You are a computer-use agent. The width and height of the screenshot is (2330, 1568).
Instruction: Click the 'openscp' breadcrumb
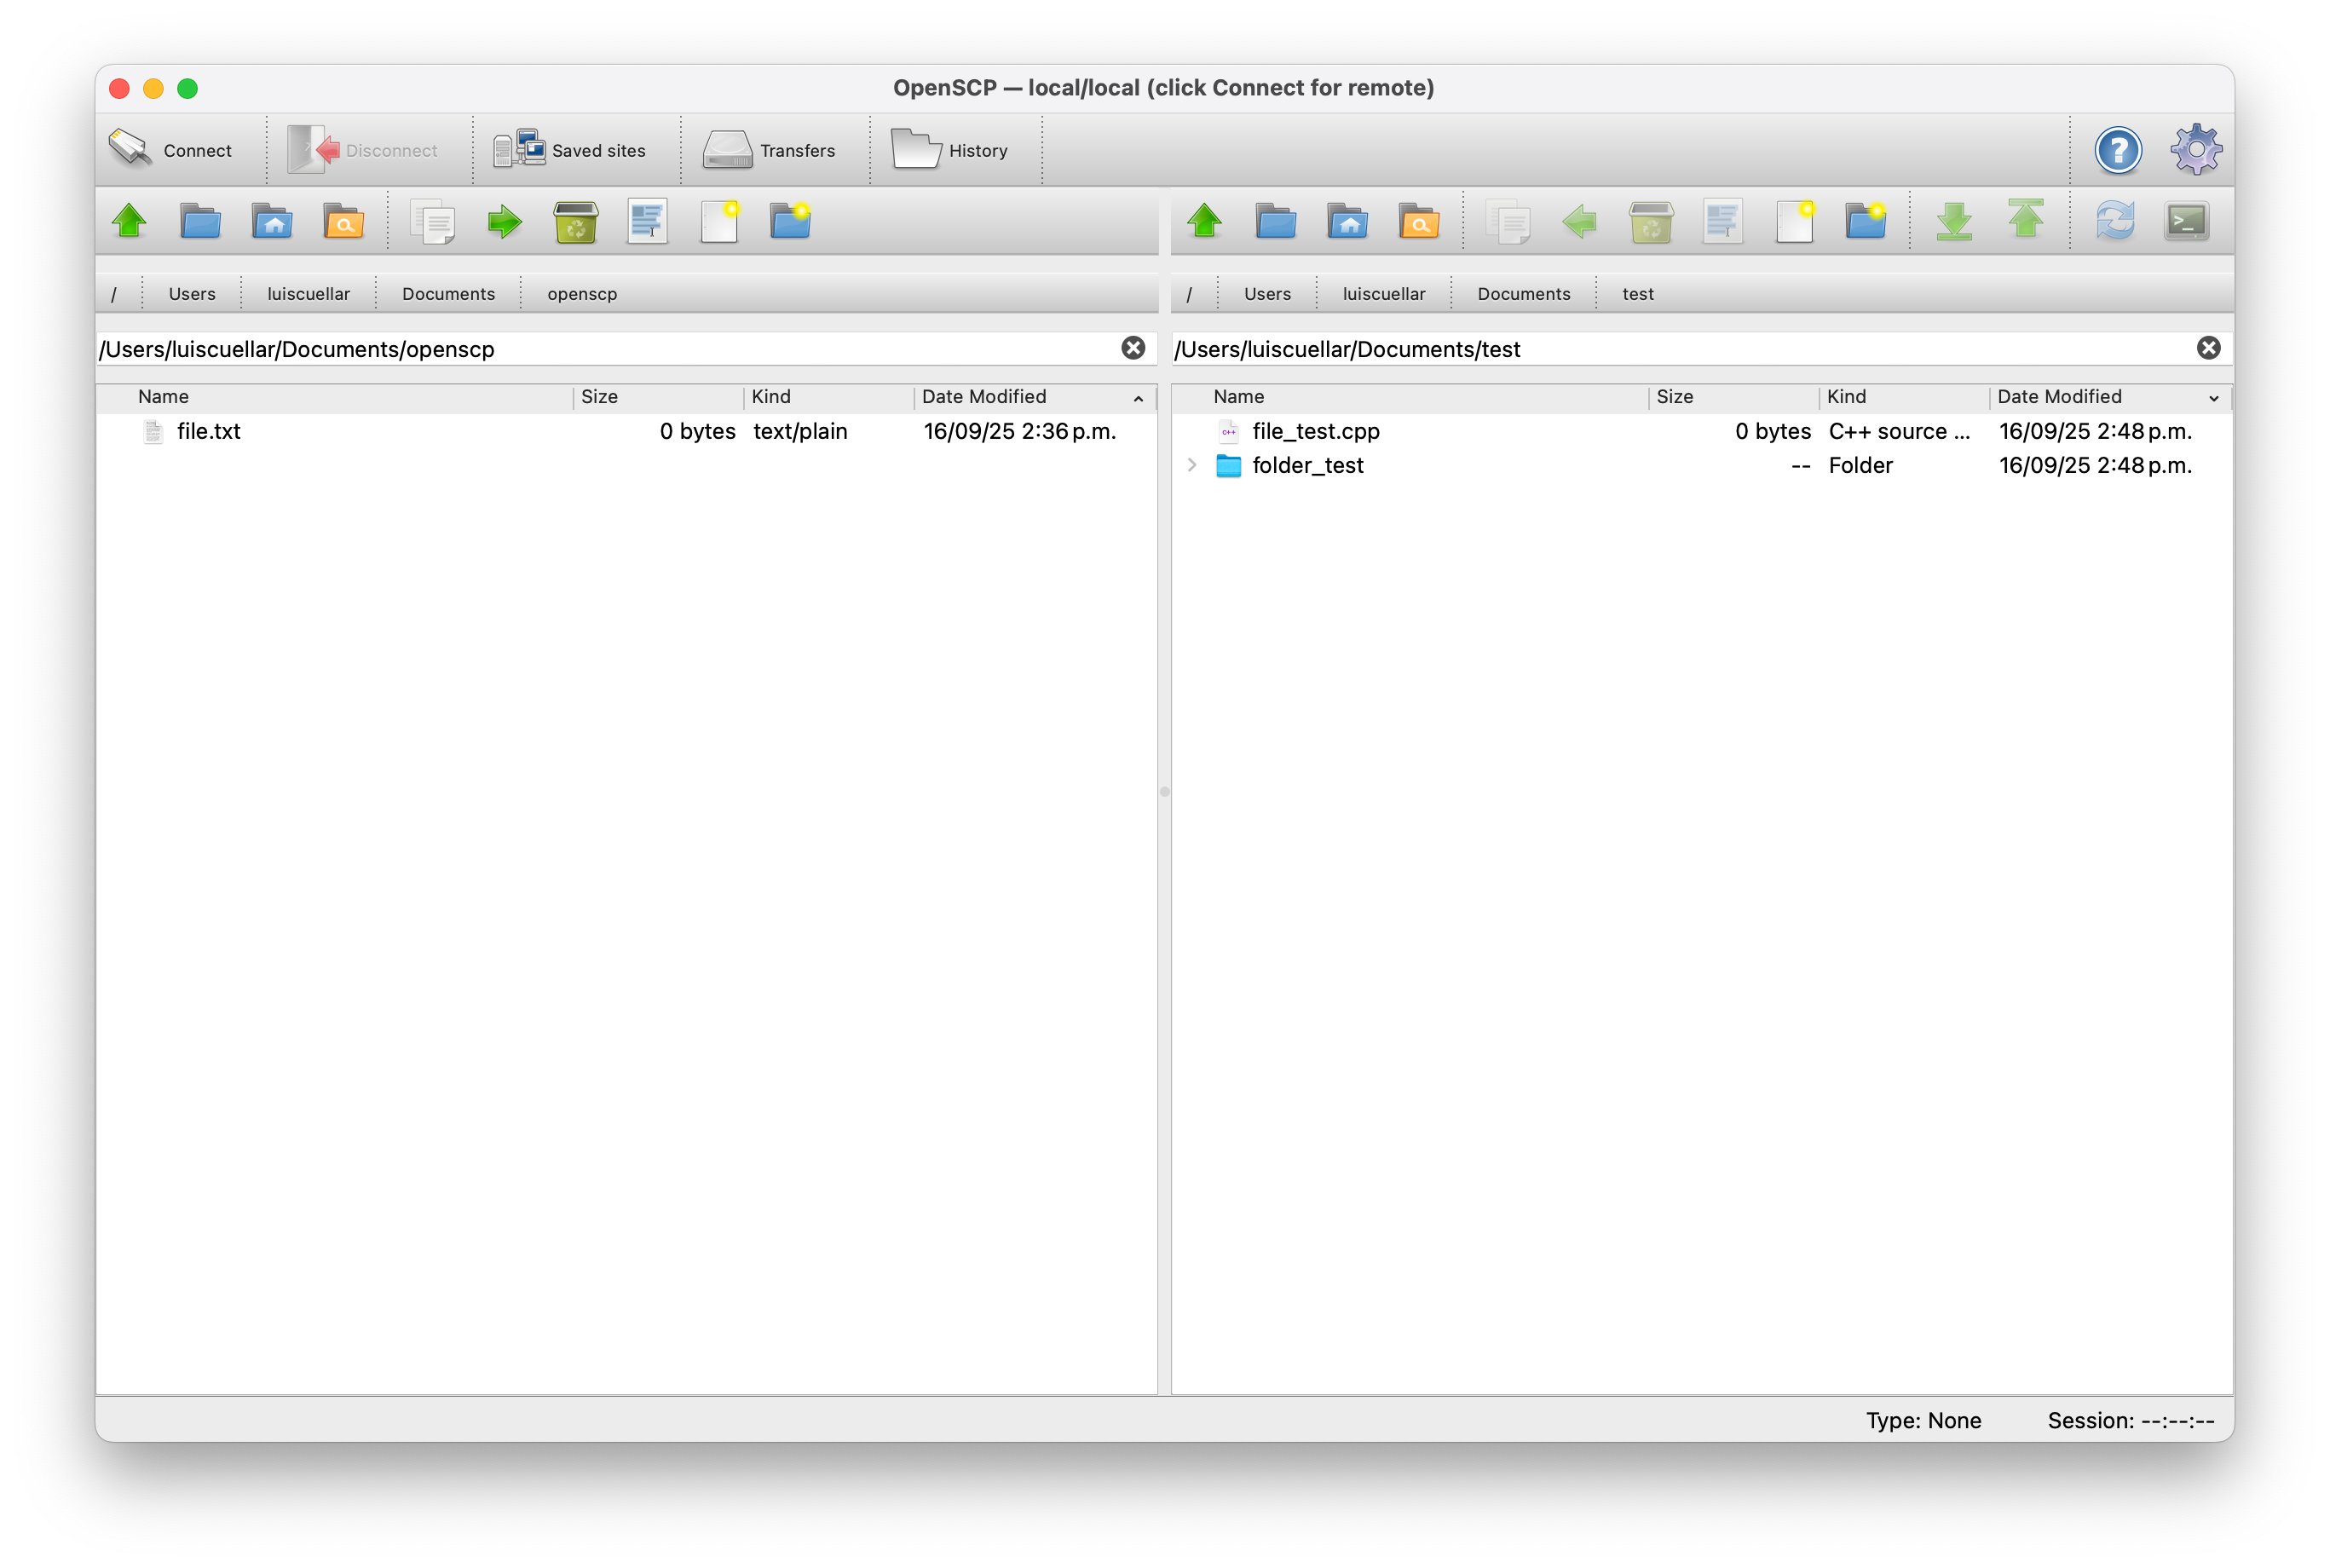[582, 294]
